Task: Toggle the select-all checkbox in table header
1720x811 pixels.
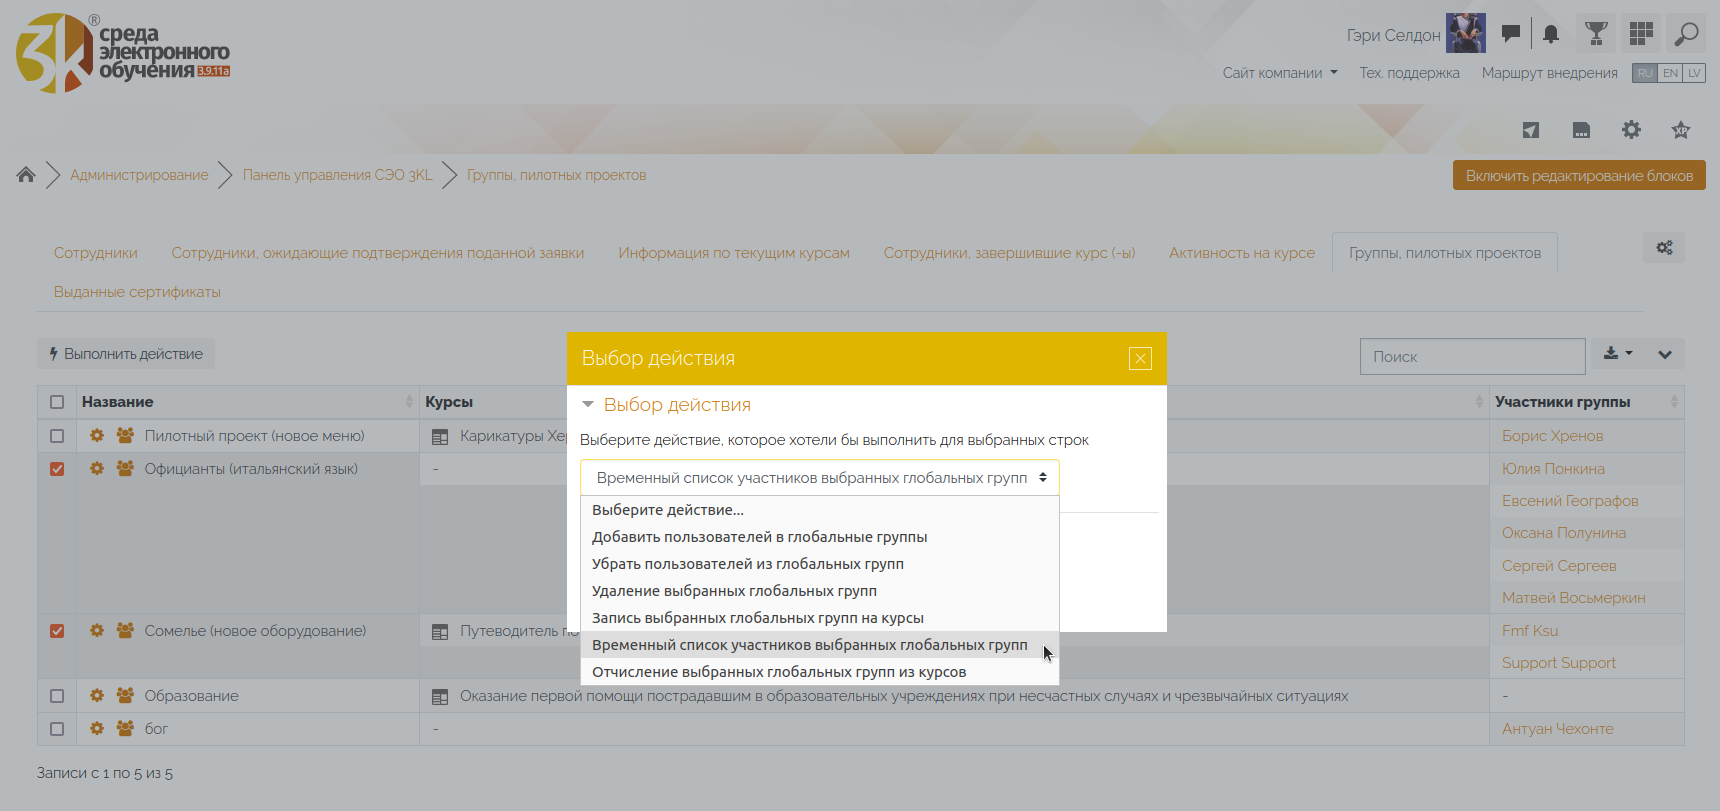Action: coord(57,402)
